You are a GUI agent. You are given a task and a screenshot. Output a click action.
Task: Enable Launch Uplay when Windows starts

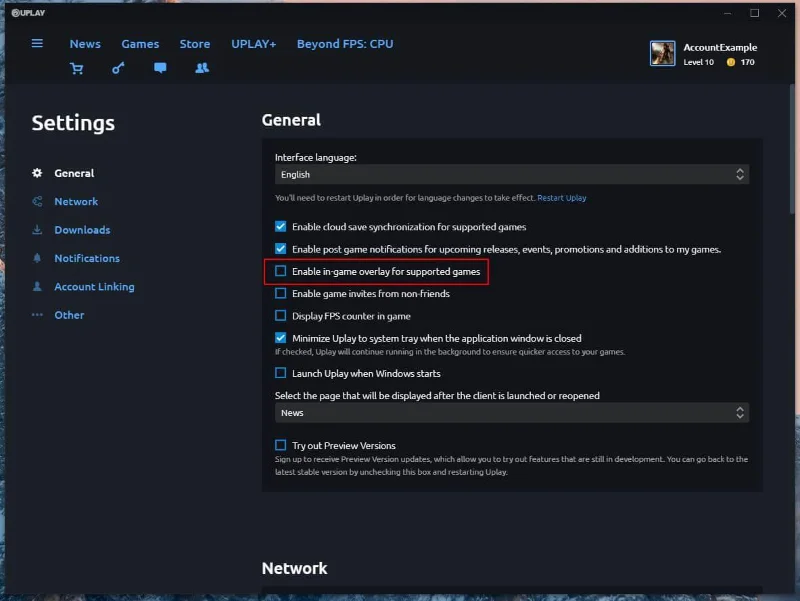coord(281,373)
